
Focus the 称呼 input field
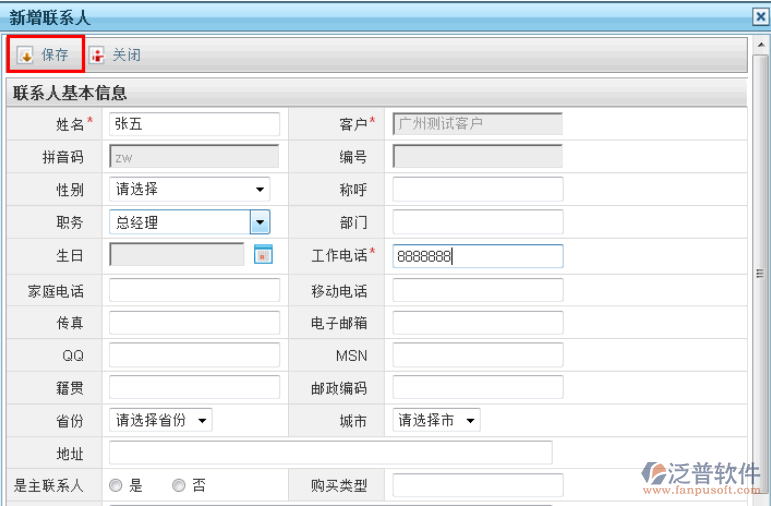pyautogui.click(x=477, y=189)
